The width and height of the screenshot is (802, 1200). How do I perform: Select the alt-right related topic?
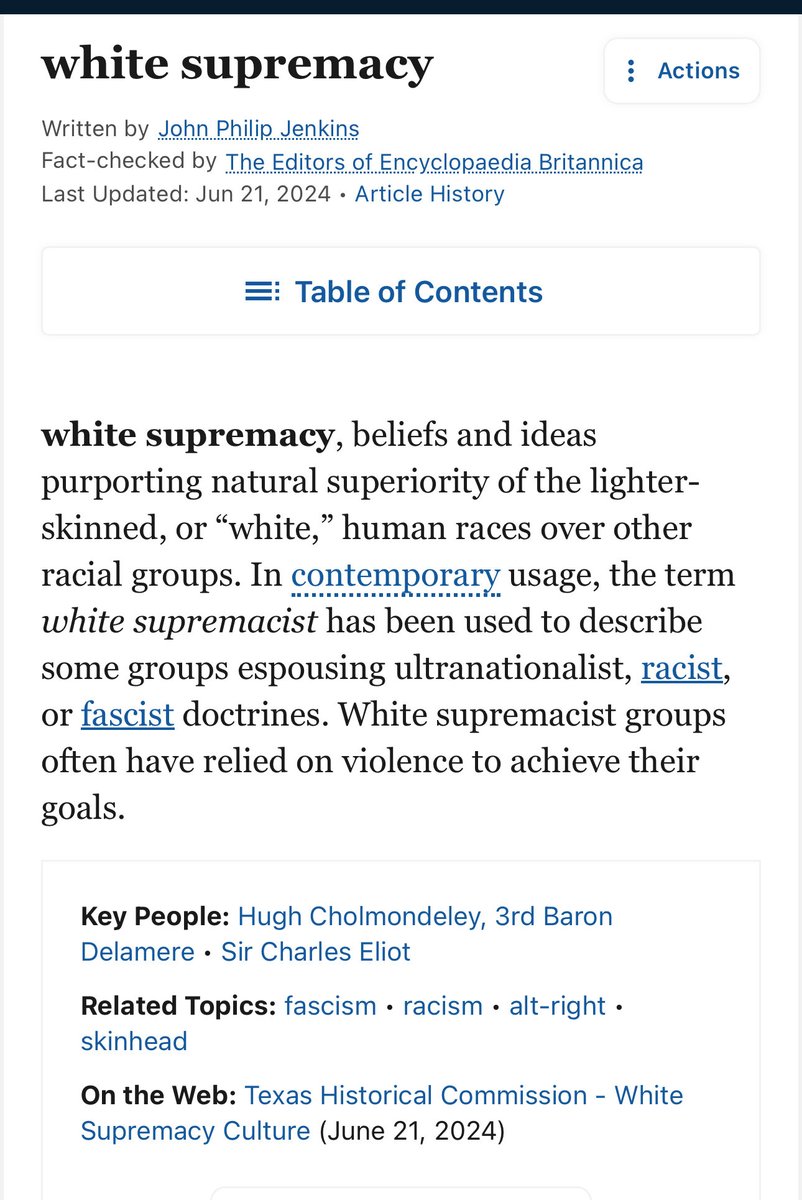point(557,1006)
